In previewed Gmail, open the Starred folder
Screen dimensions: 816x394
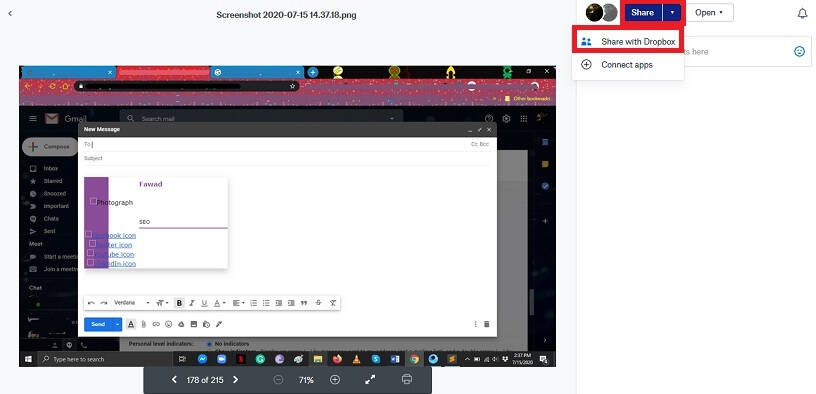(x=53, y=181)
